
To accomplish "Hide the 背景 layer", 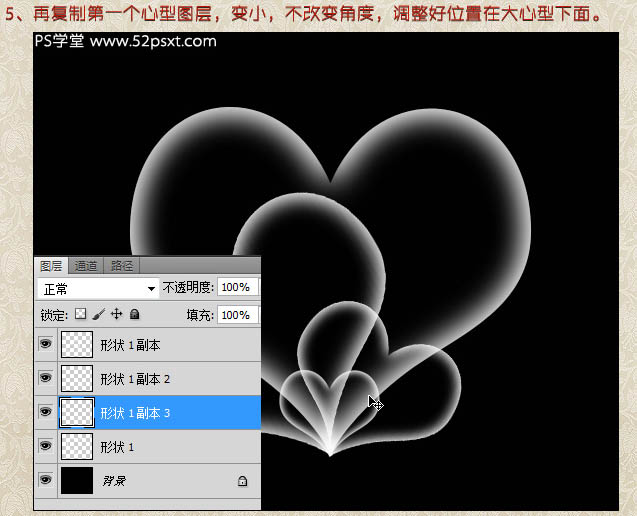I will 45,480.
